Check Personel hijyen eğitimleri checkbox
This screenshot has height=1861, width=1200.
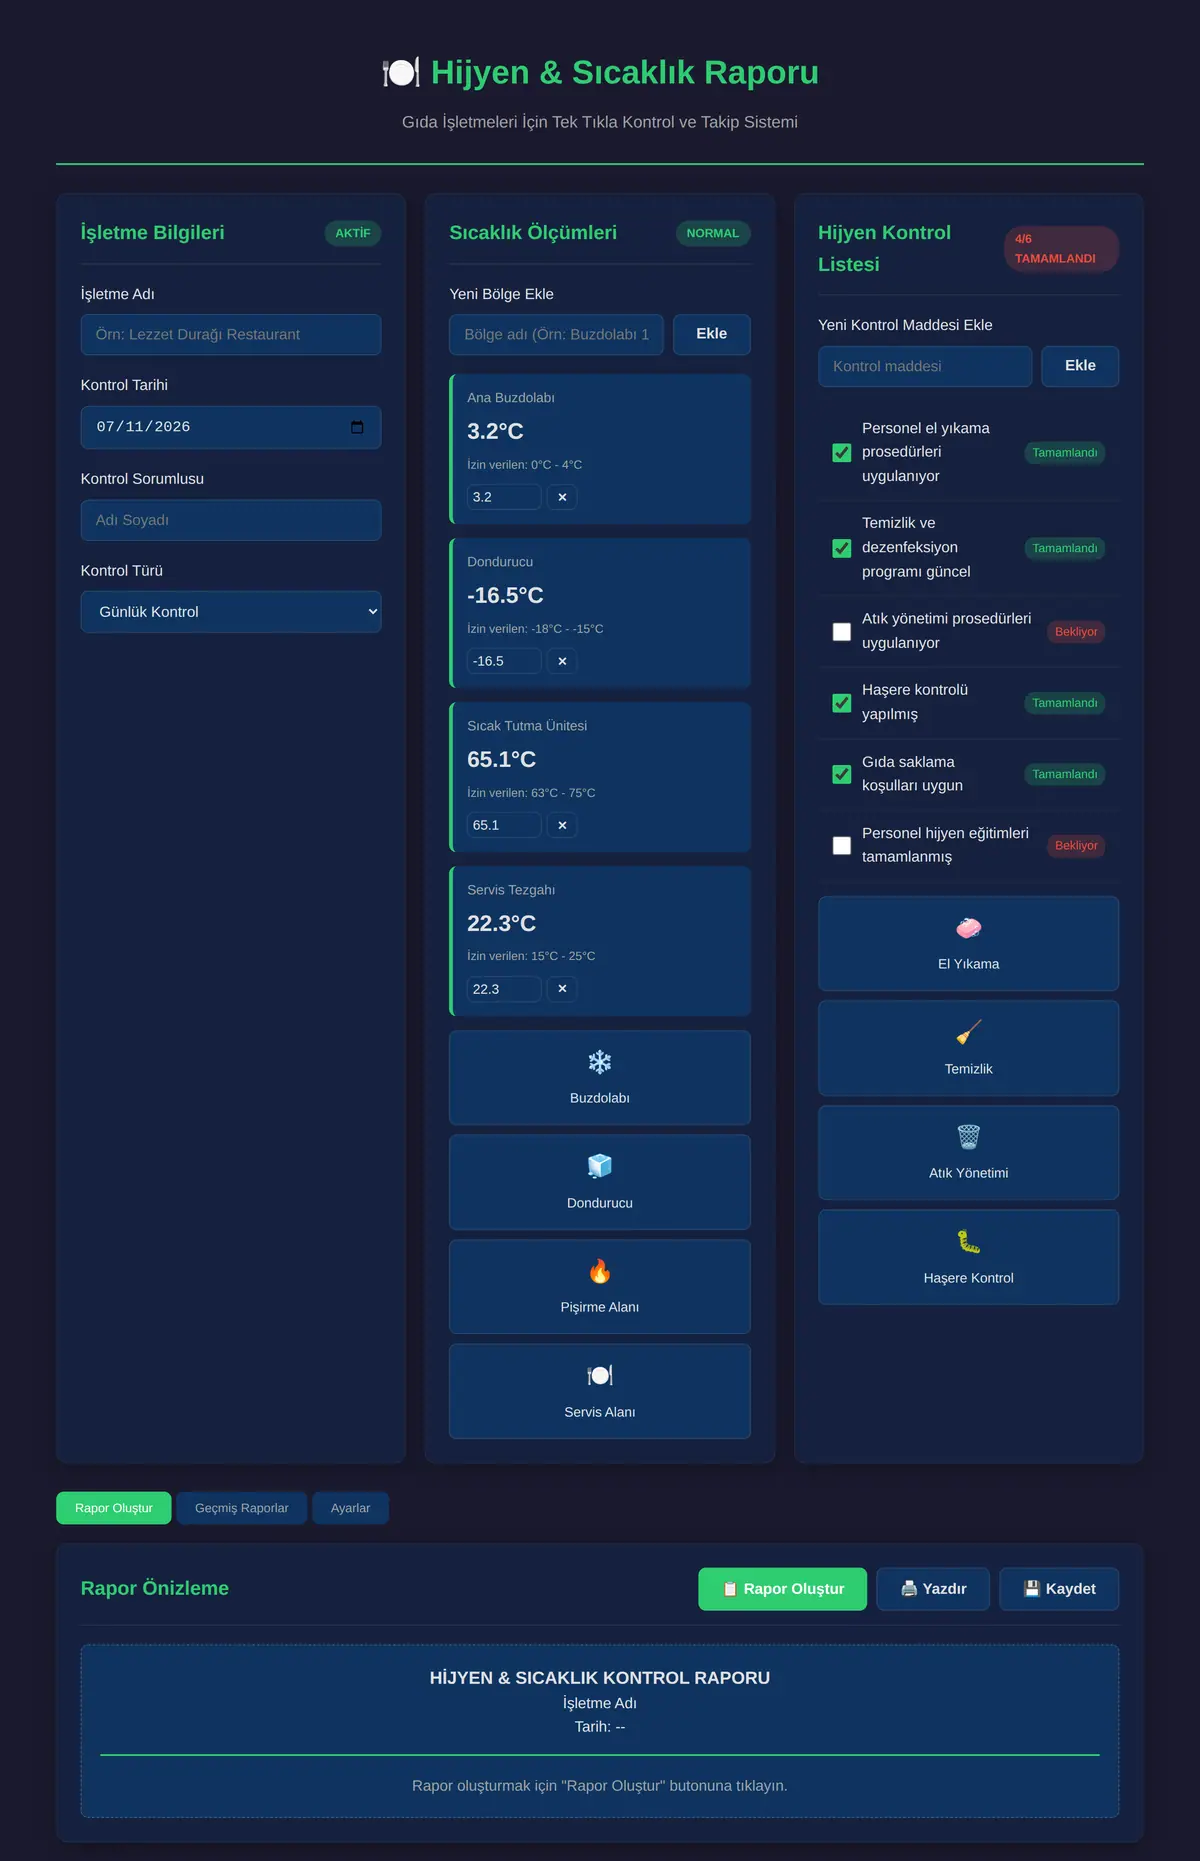(x=842, y=845)
